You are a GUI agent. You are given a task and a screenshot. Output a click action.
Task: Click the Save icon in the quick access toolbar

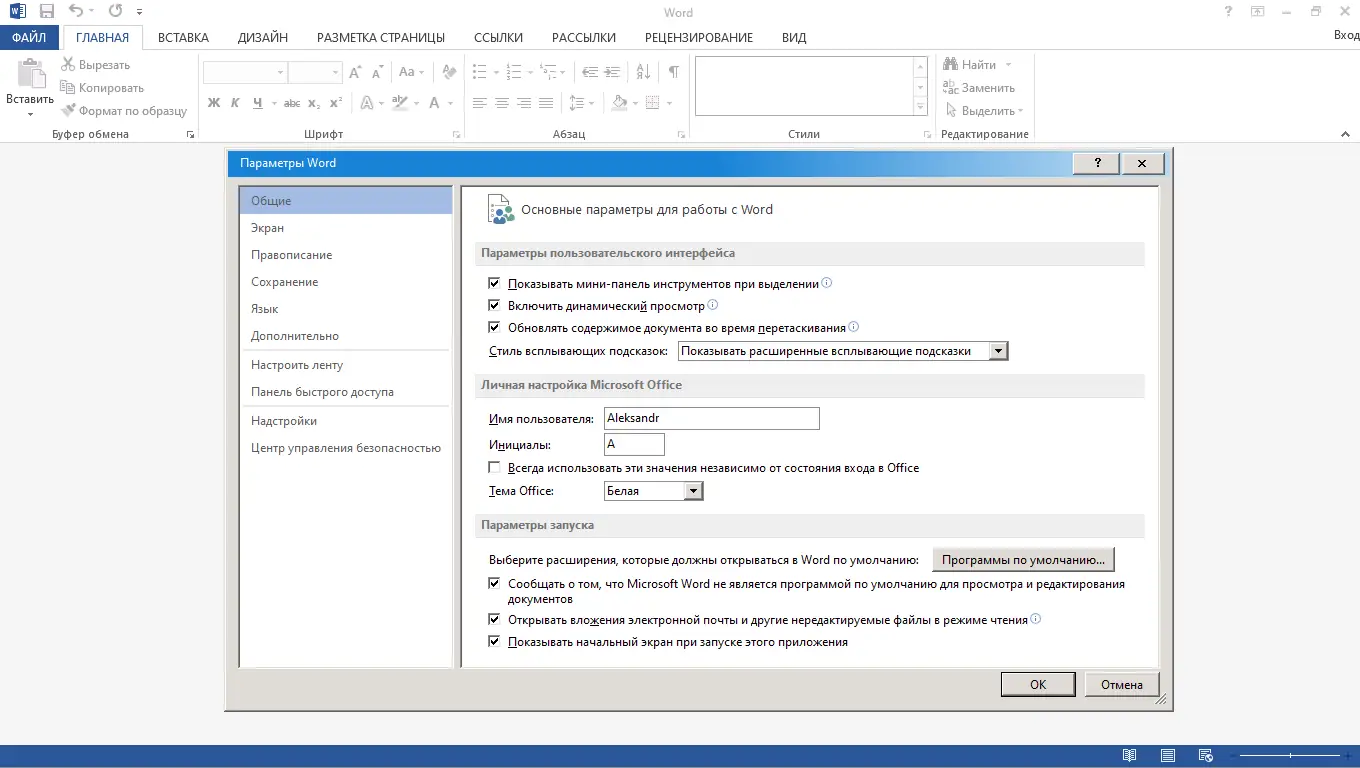point(46,12)
